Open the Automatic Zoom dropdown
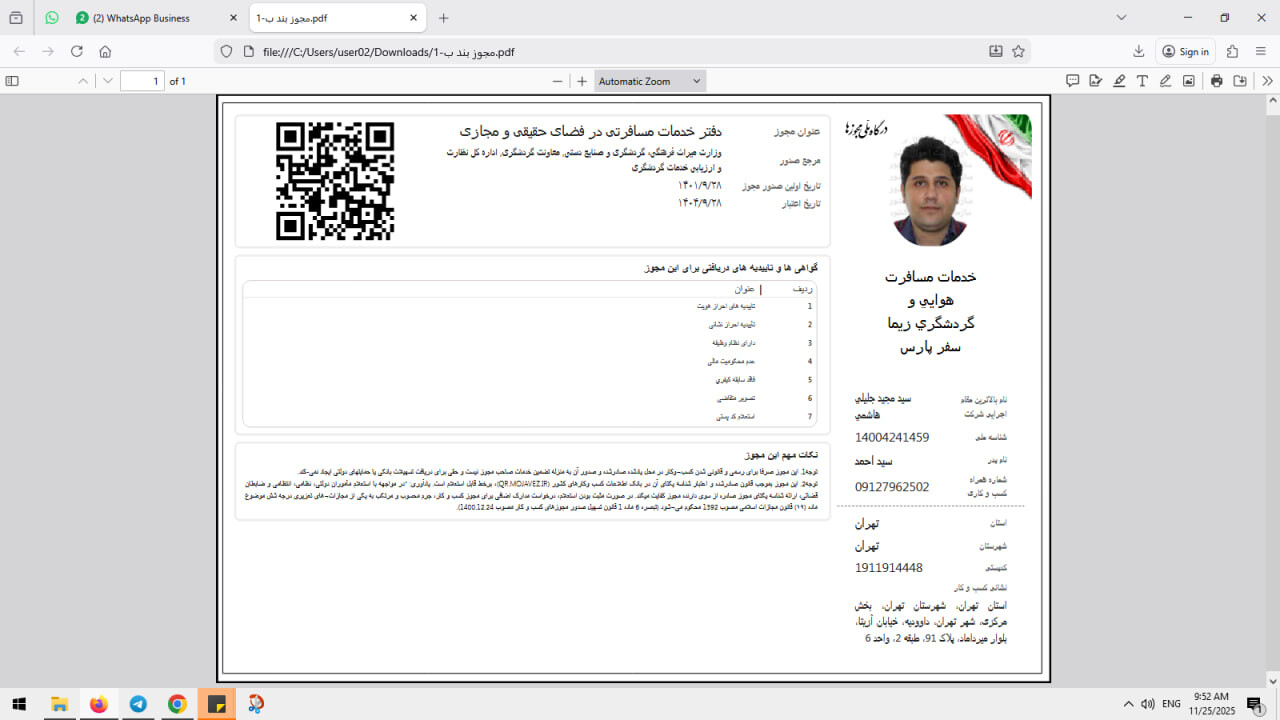The width and height of the screenshot is (1280, 720). click(x=650, y=81)
